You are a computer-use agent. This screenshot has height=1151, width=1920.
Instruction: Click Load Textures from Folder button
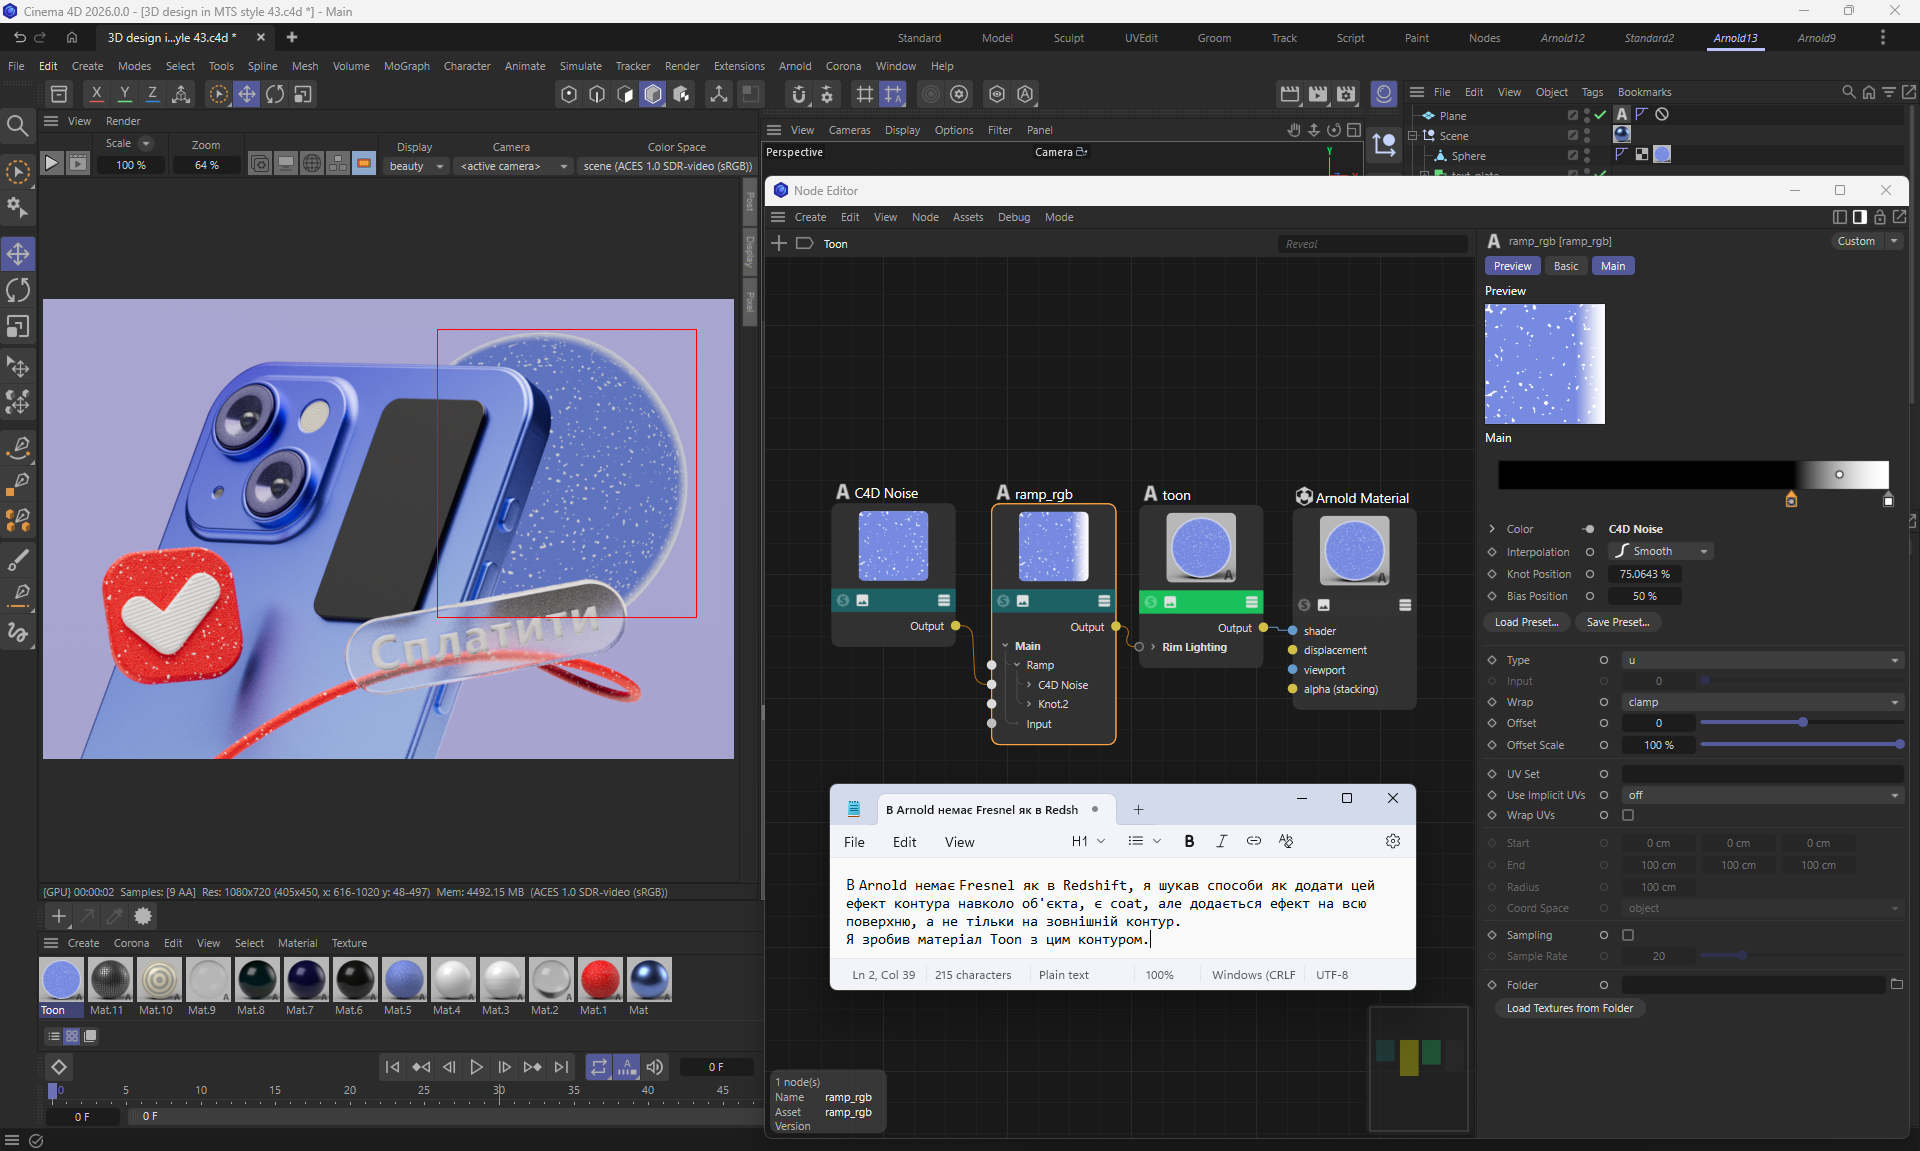pyautogui.click(x=1569, y=1008)
